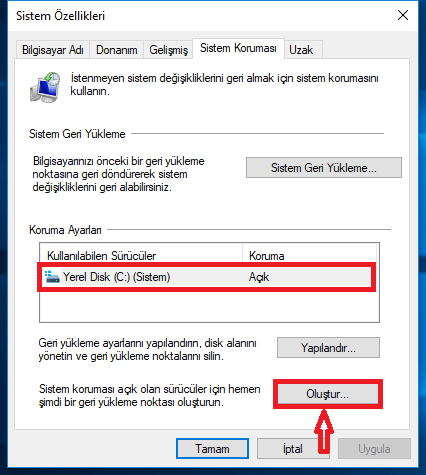This screenshot has height=475, width=426.
Task: Click the Açık protection status cell
Action: (259, 277)
